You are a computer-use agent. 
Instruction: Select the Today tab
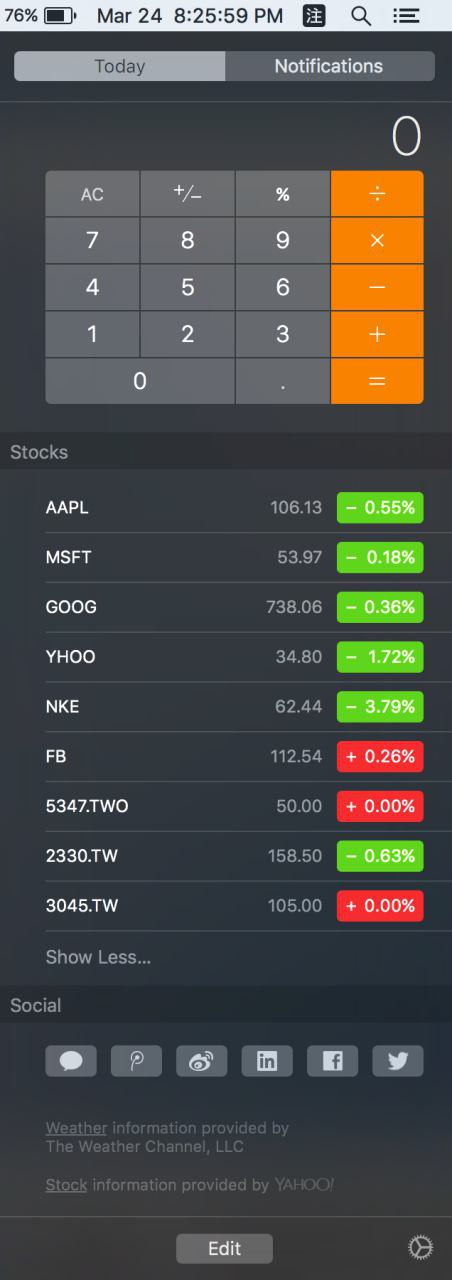pyautogui.click(x=120, y=66)
